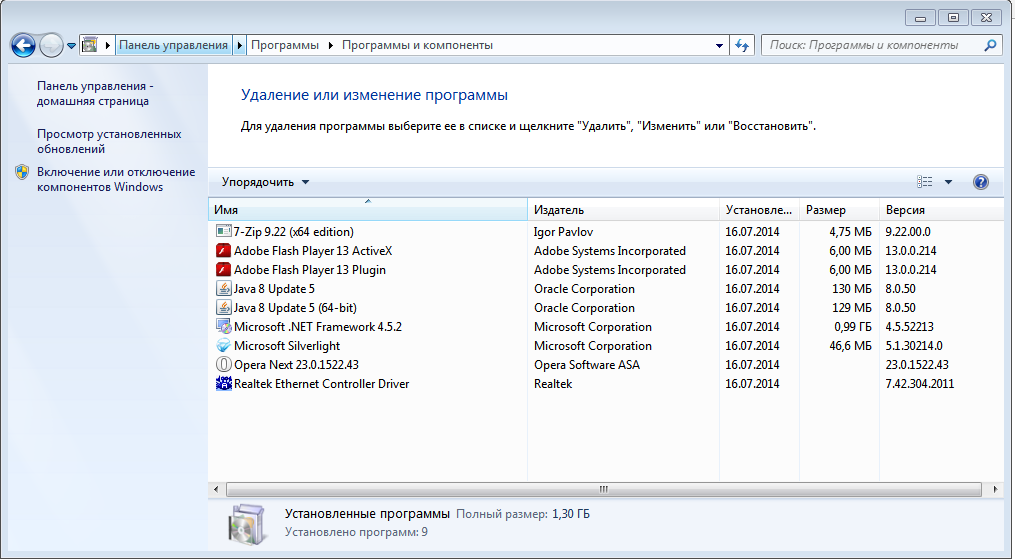This screenshot has width=1015, height=559.
Task: Close the programs window
Action: (x=987, y=18)
